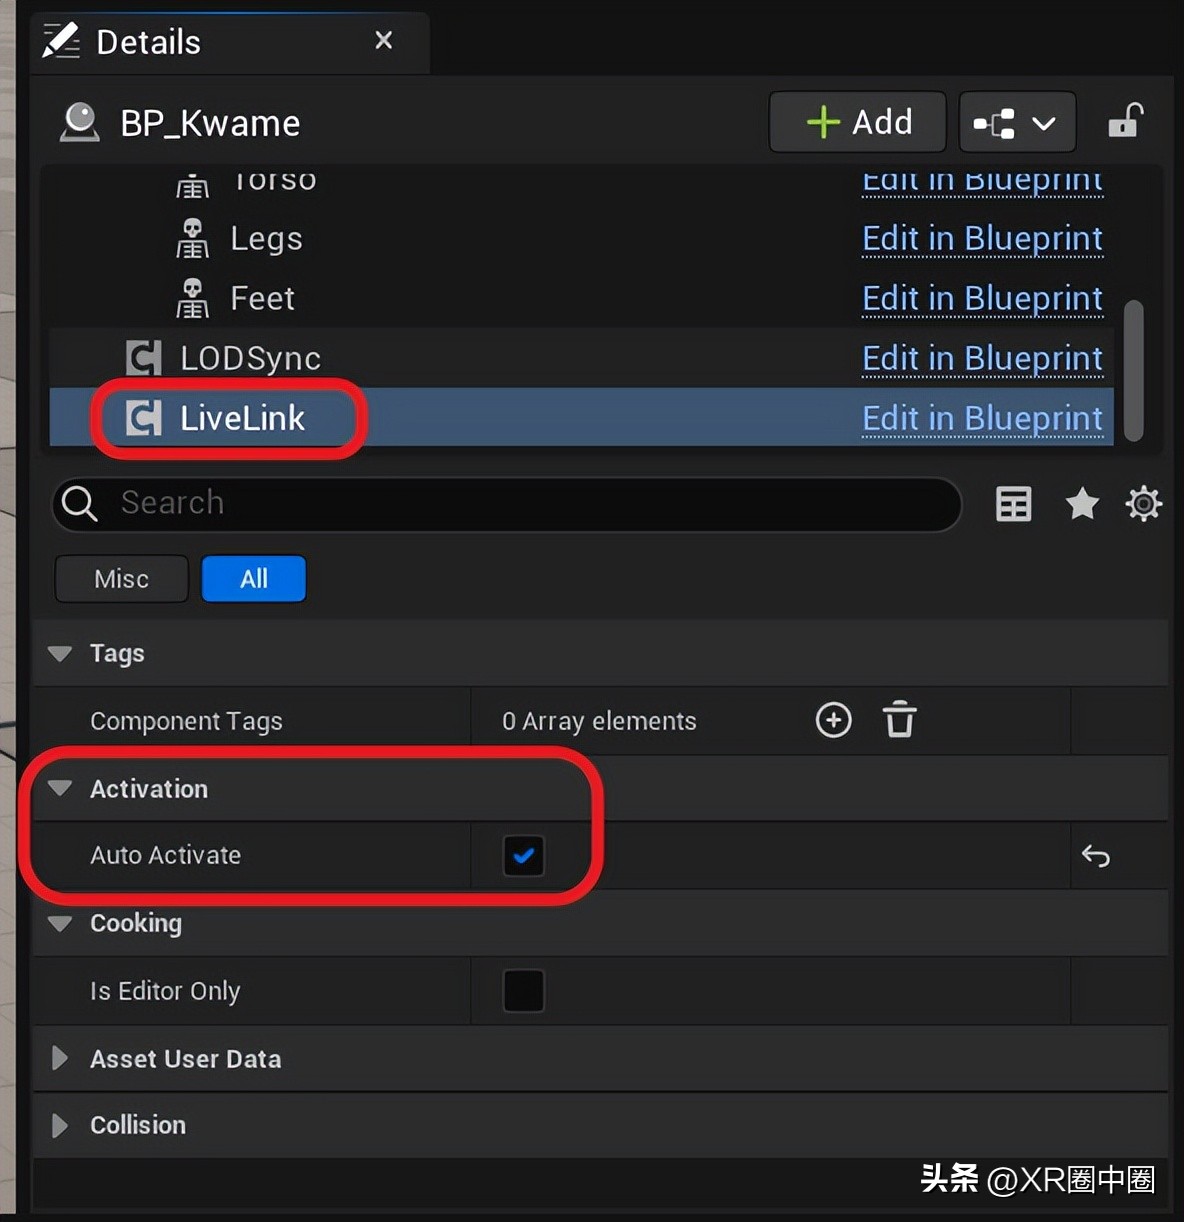The height and width of the screenshot is (1222, 1184).
Task: Focus the Details search field
Action: (507, 503)
